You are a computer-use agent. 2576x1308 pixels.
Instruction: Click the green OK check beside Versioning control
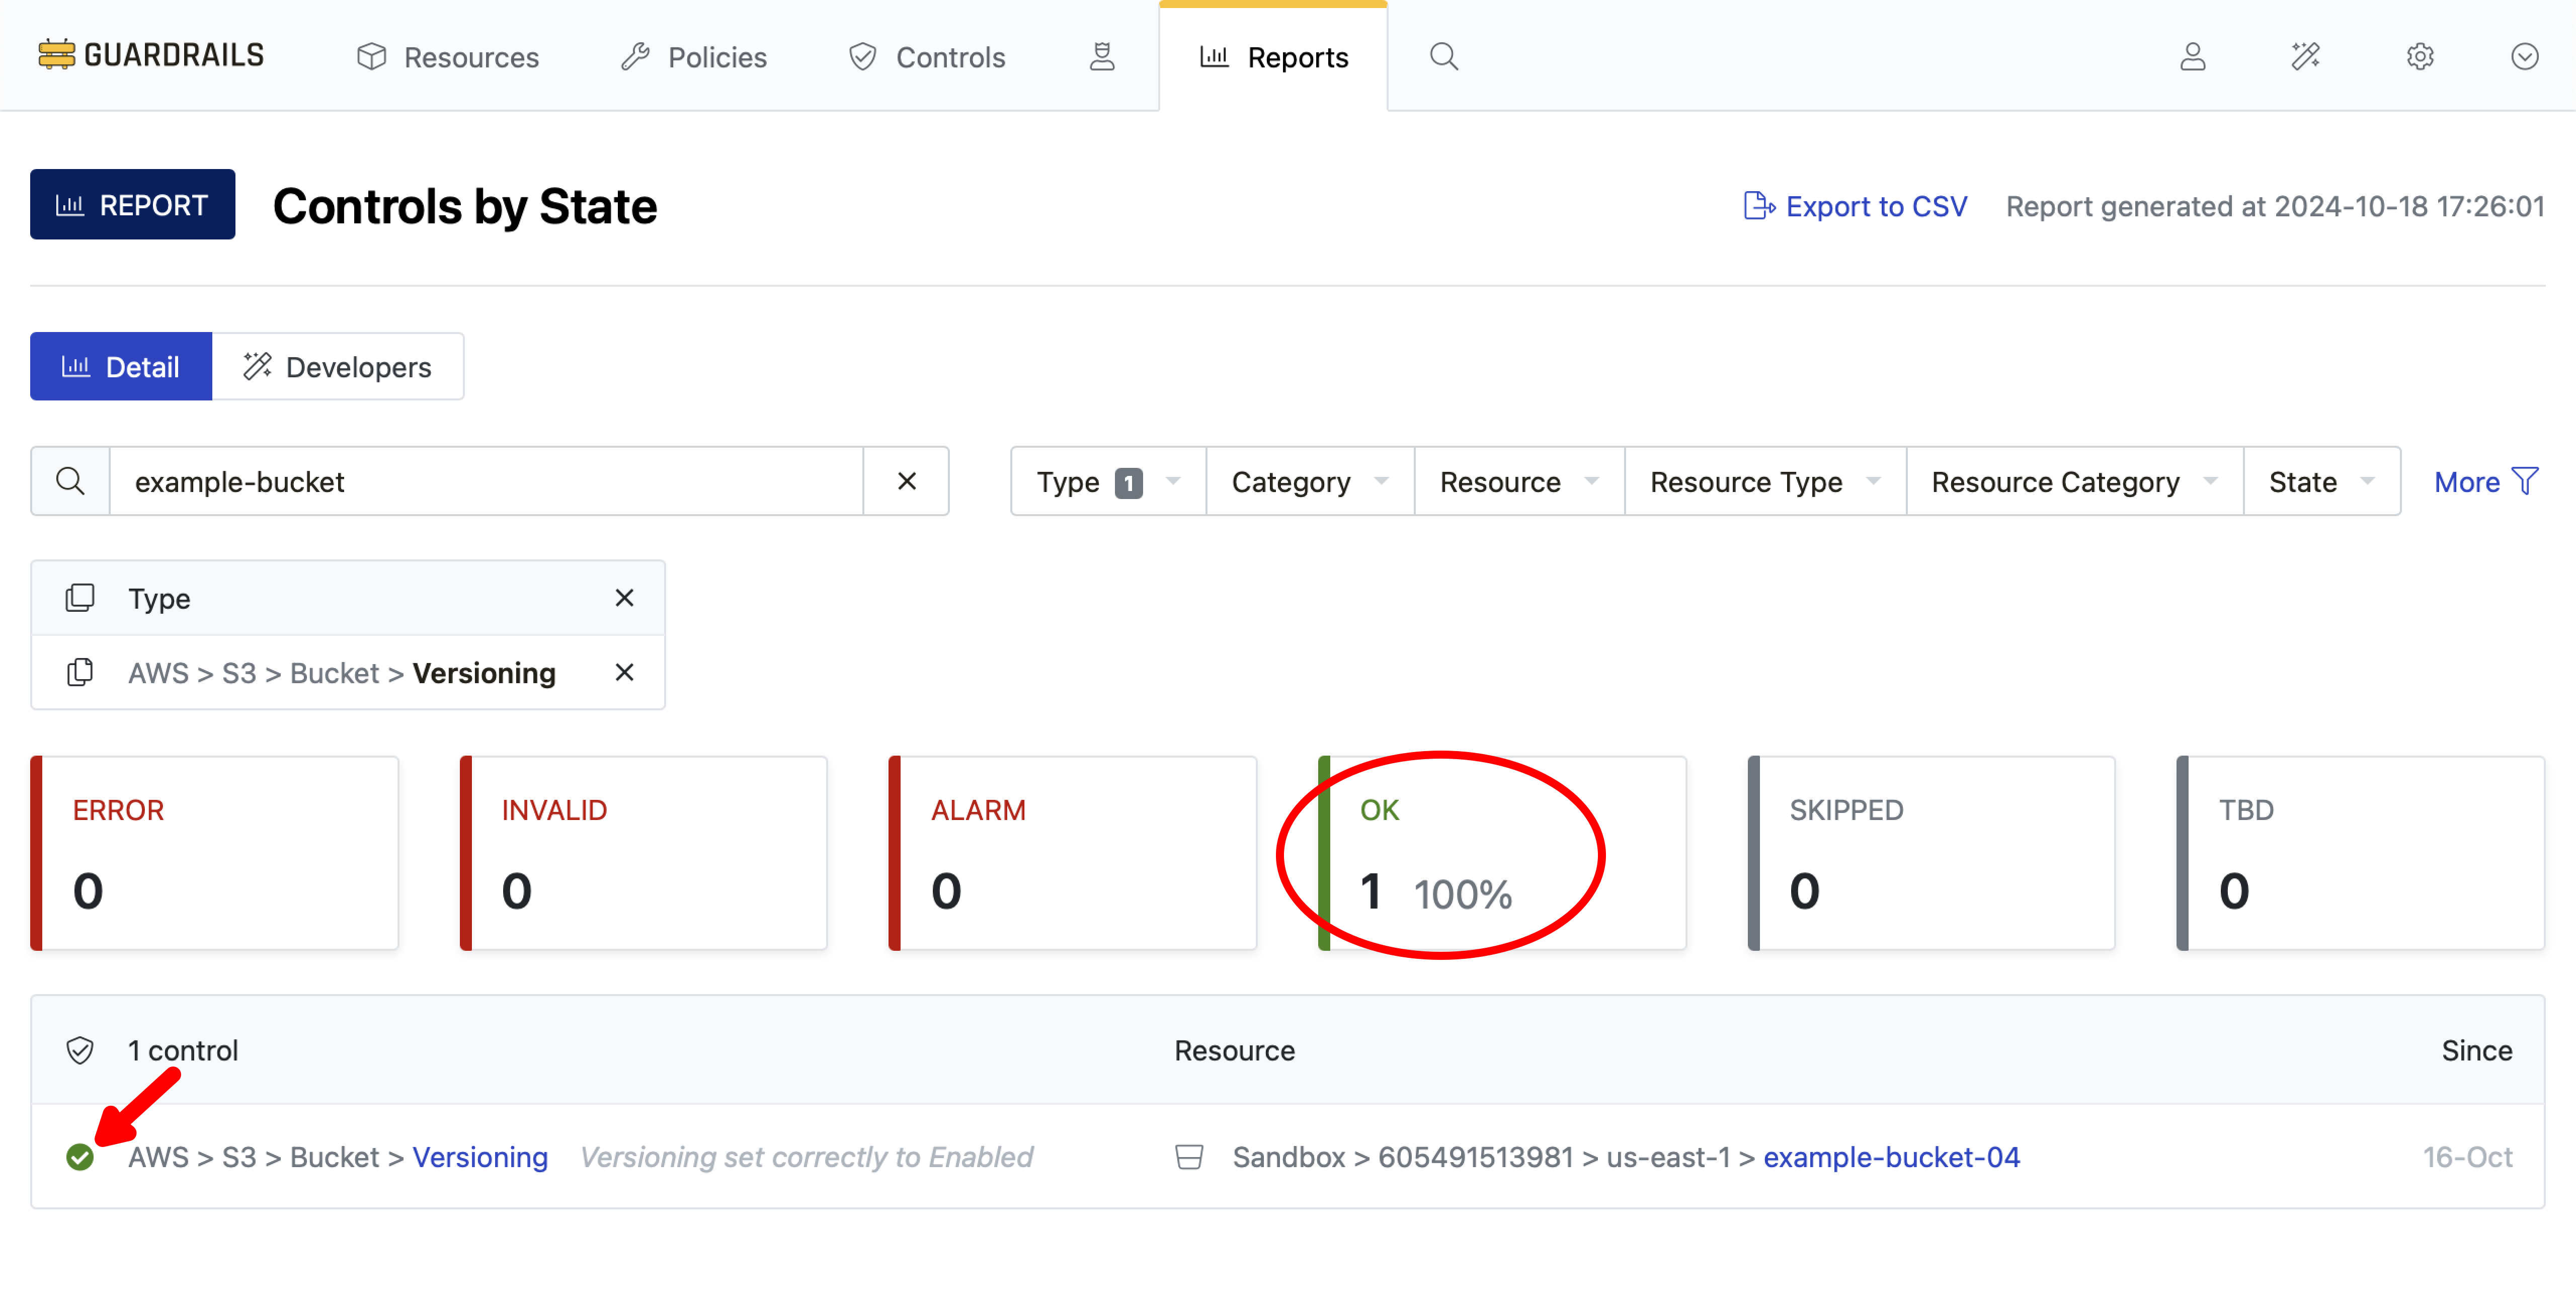(x=80, y=1157)
